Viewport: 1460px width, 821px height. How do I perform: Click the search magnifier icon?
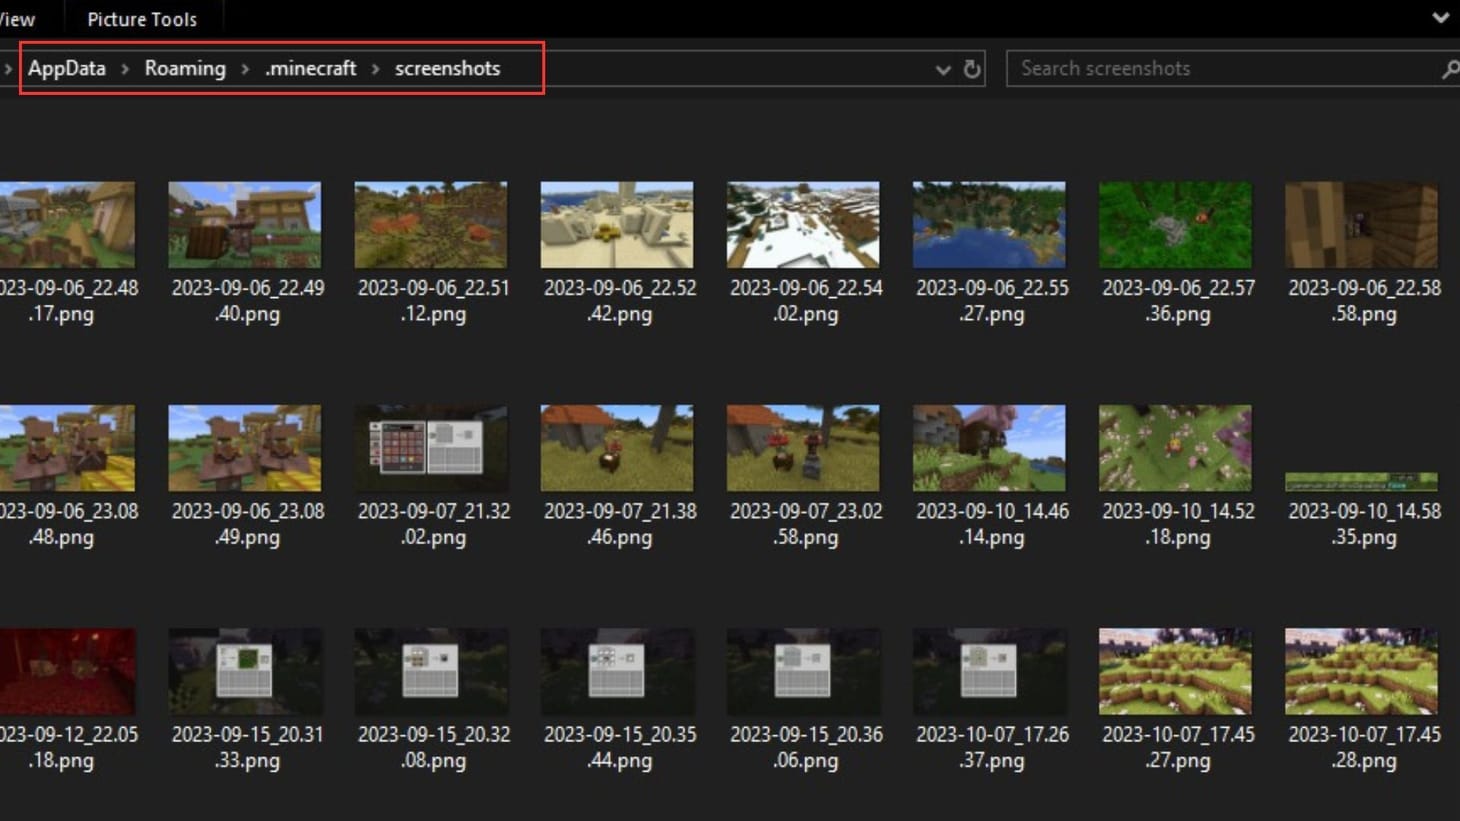tap(1448, 68)
